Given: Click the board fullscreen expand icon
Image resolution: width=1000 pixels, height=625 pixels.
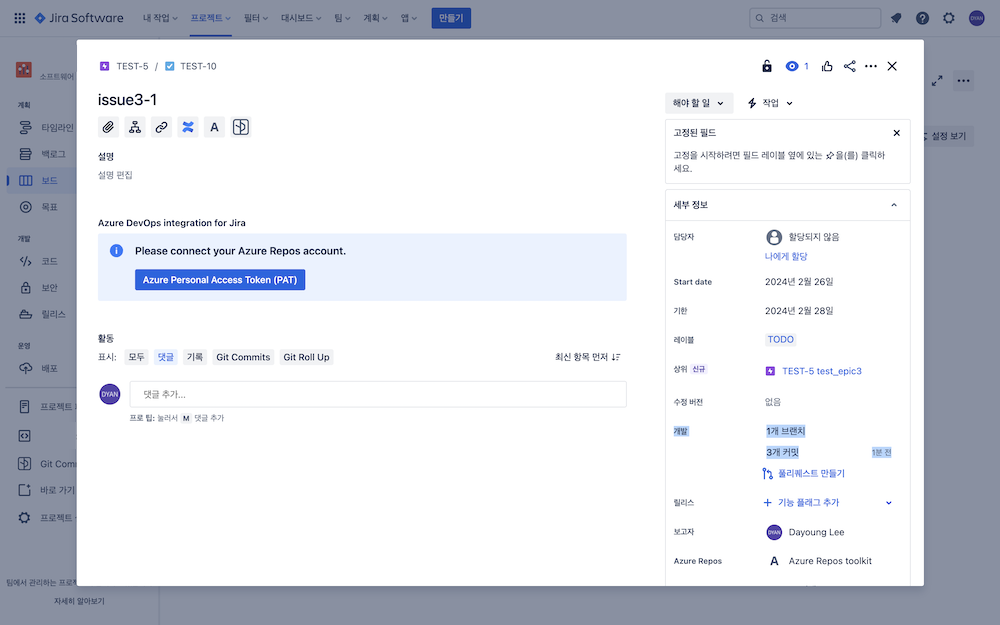Looking at the screenshot, I should (937, 81).
